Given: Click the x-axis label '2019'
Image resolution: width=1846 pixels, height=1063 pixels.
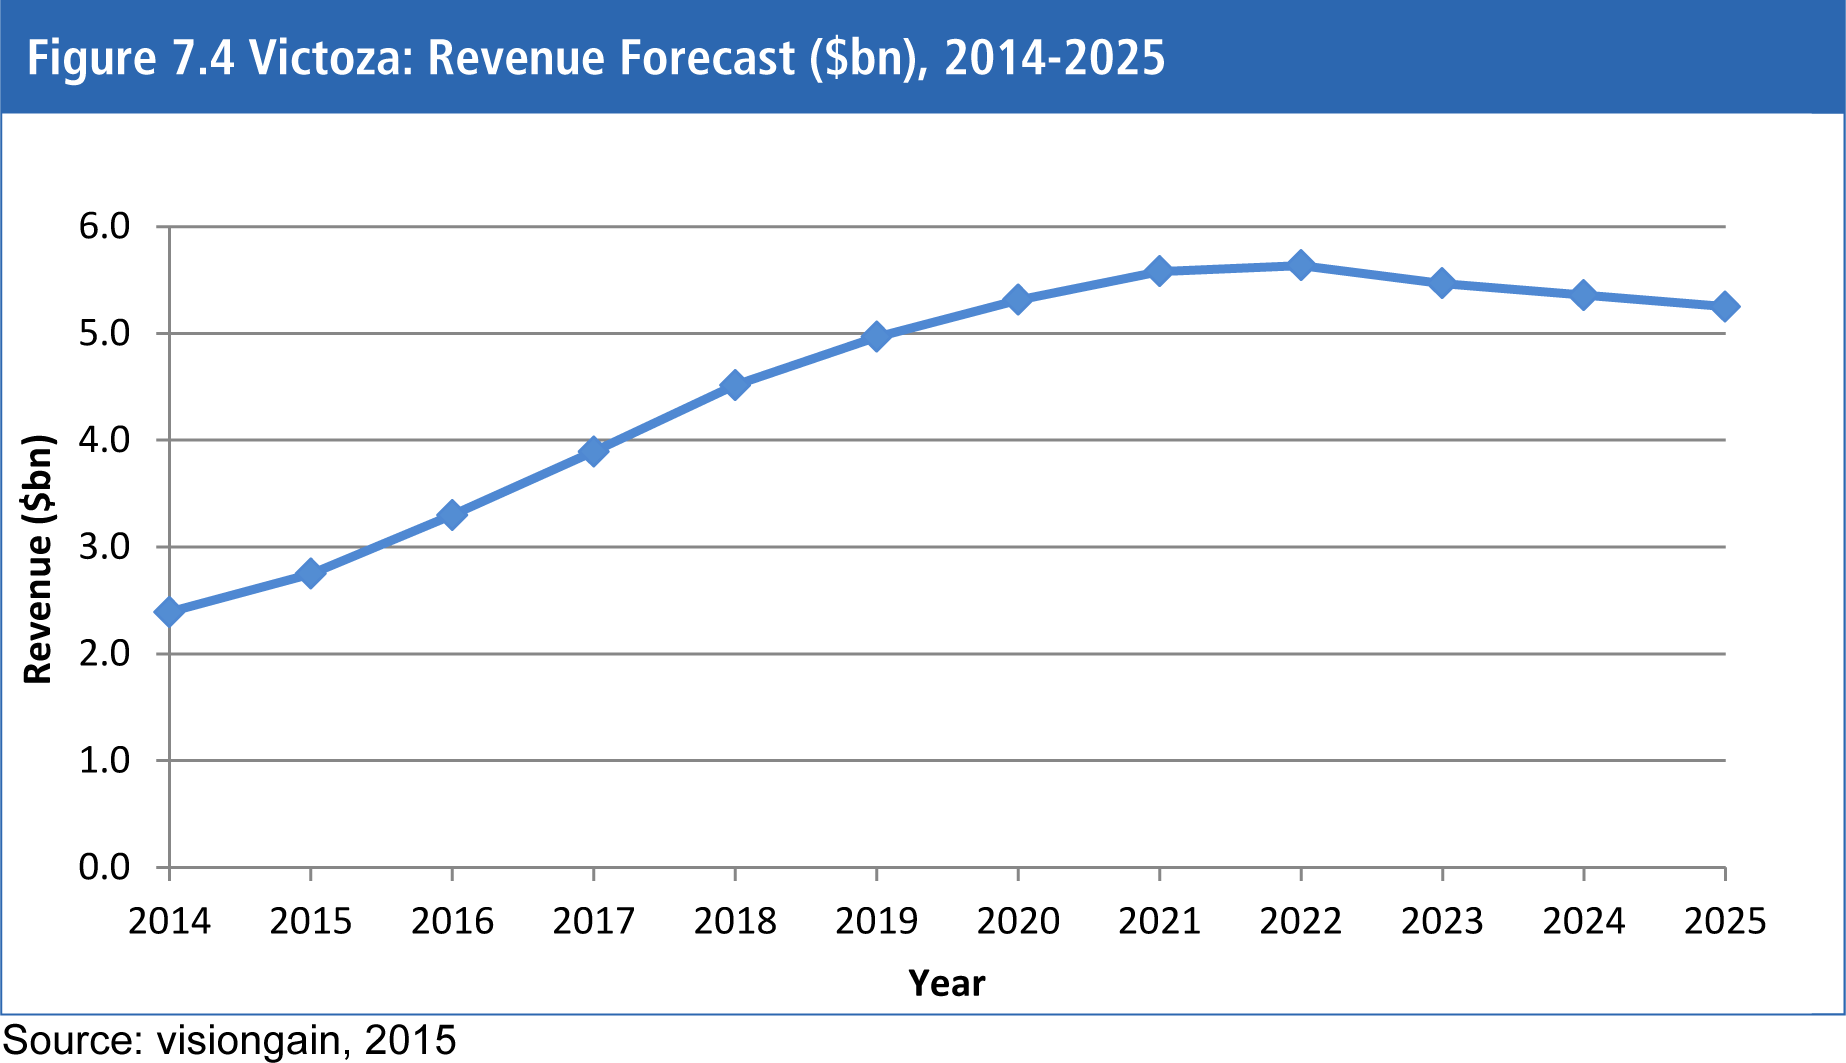Looking at the screenshot, I should point(877,921).
